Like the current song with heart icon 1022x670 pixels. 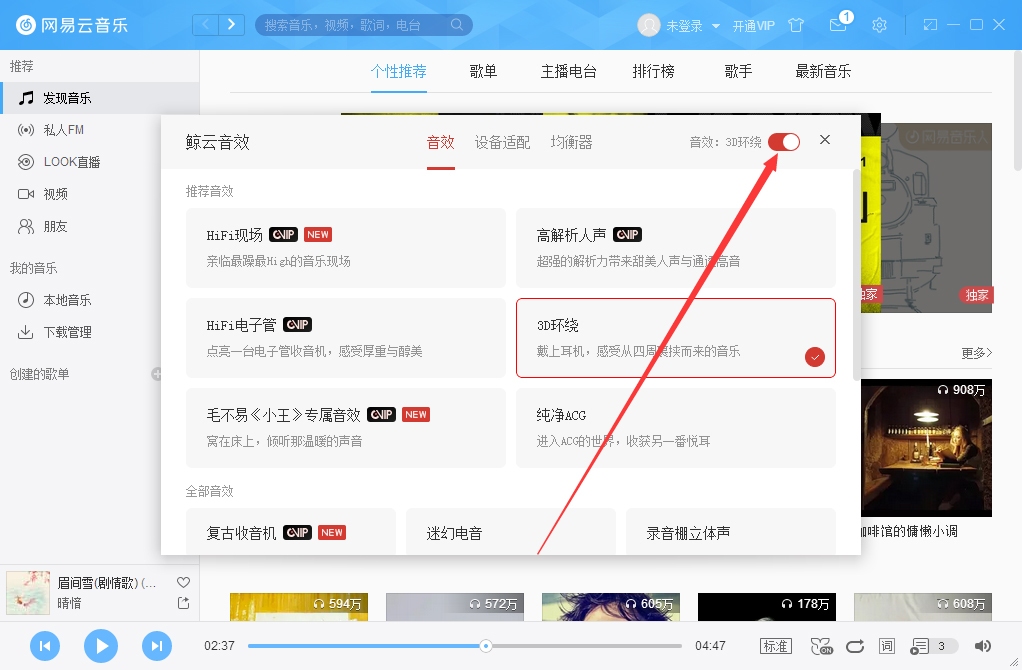click(x=183, y=581)
